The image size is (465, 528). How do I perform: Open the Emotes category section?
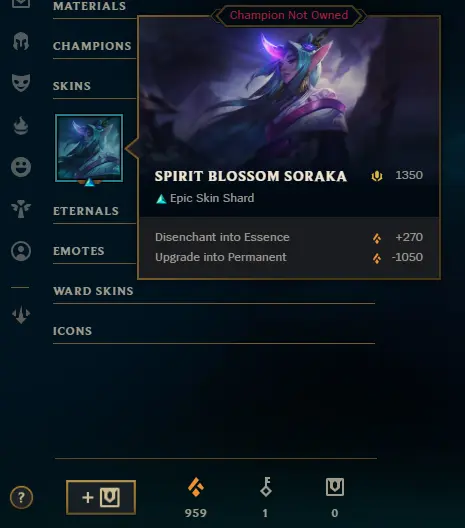[78, 251]
